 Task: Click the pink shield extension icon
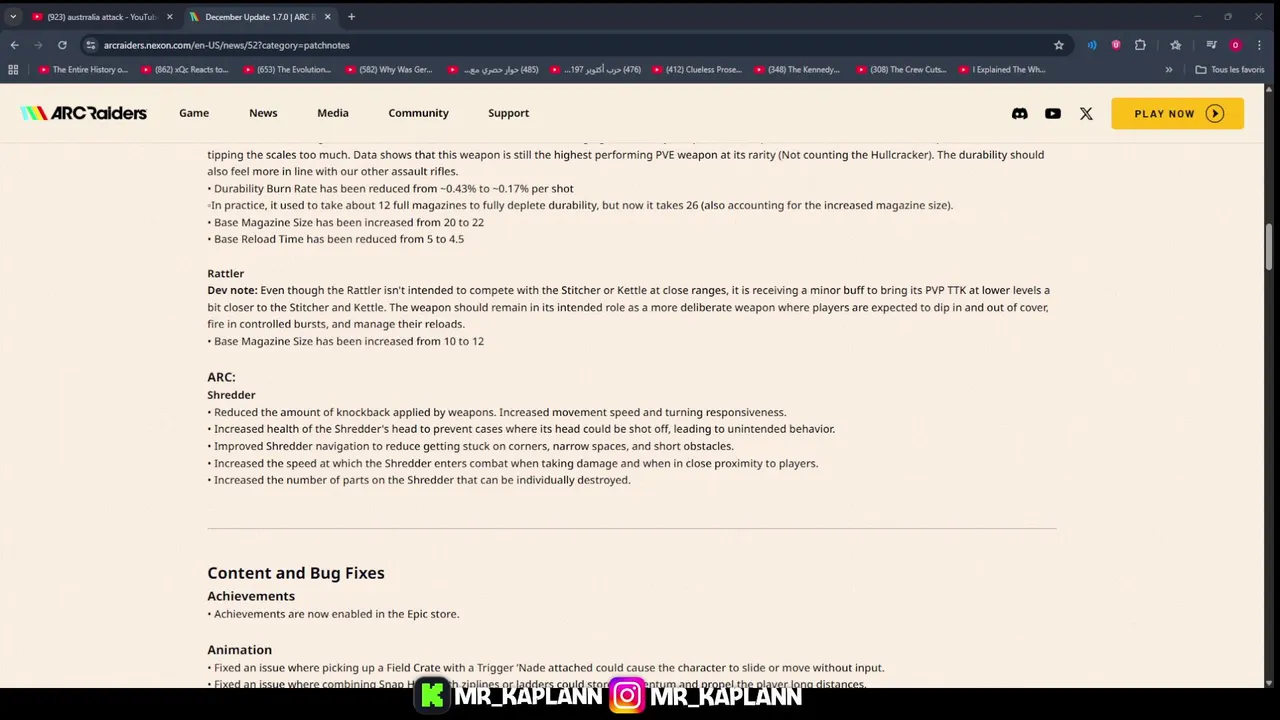(x=1116, y=45)
